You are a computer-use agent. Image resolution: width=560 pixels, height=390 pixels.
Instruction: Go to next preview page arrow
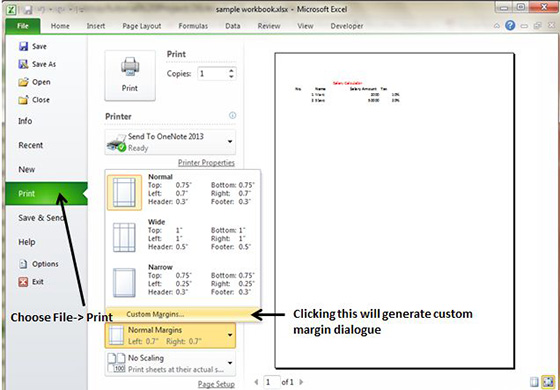[301, 382]
